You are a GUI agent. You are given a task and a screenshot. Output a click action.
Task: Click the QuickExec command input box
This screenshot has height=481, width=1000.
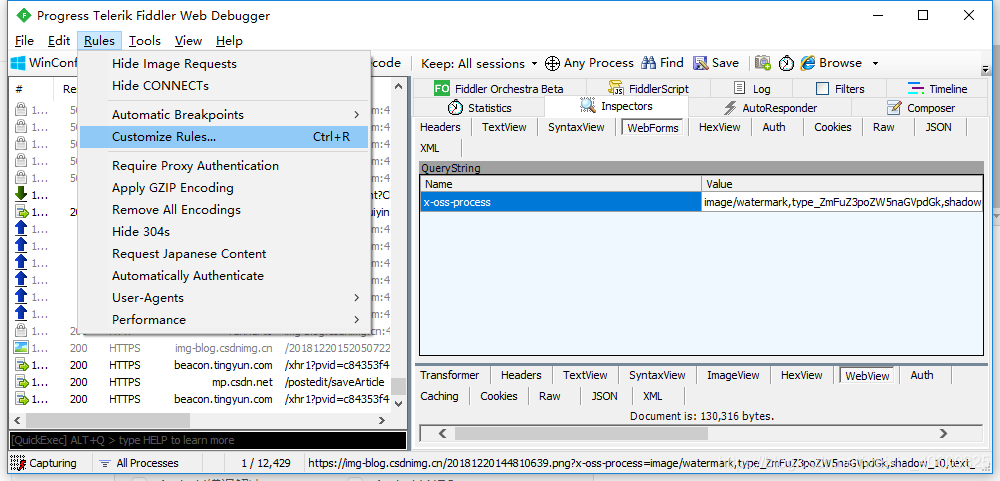208,440
